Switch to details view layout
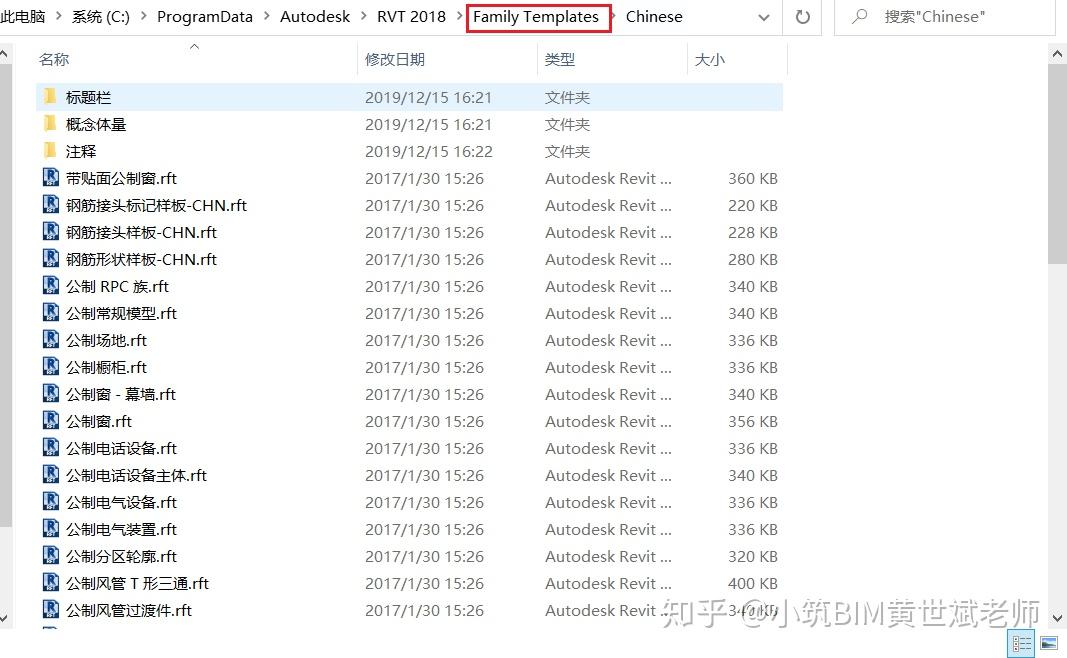The height and width of the screenshot is (658, 1067). click(x=1021, y=643)
